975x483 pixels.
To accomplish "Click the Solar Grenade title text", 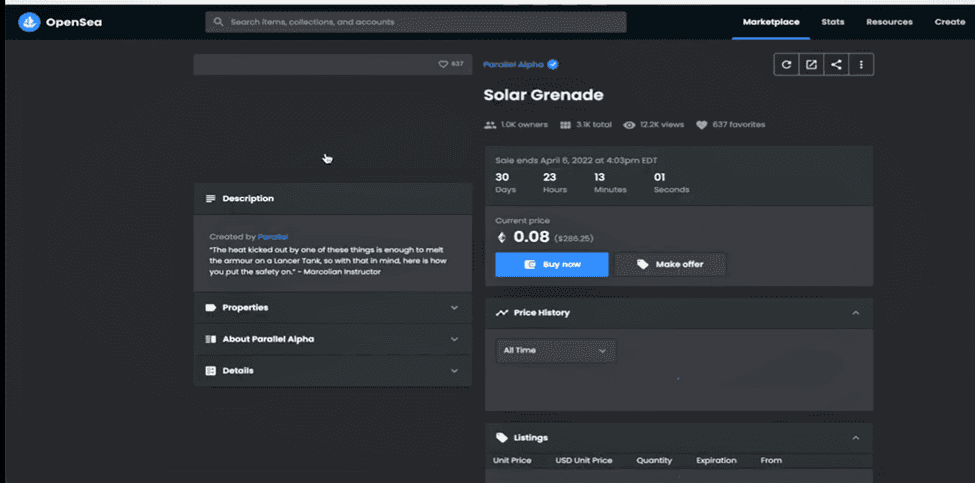I will [x=543, y=95].
